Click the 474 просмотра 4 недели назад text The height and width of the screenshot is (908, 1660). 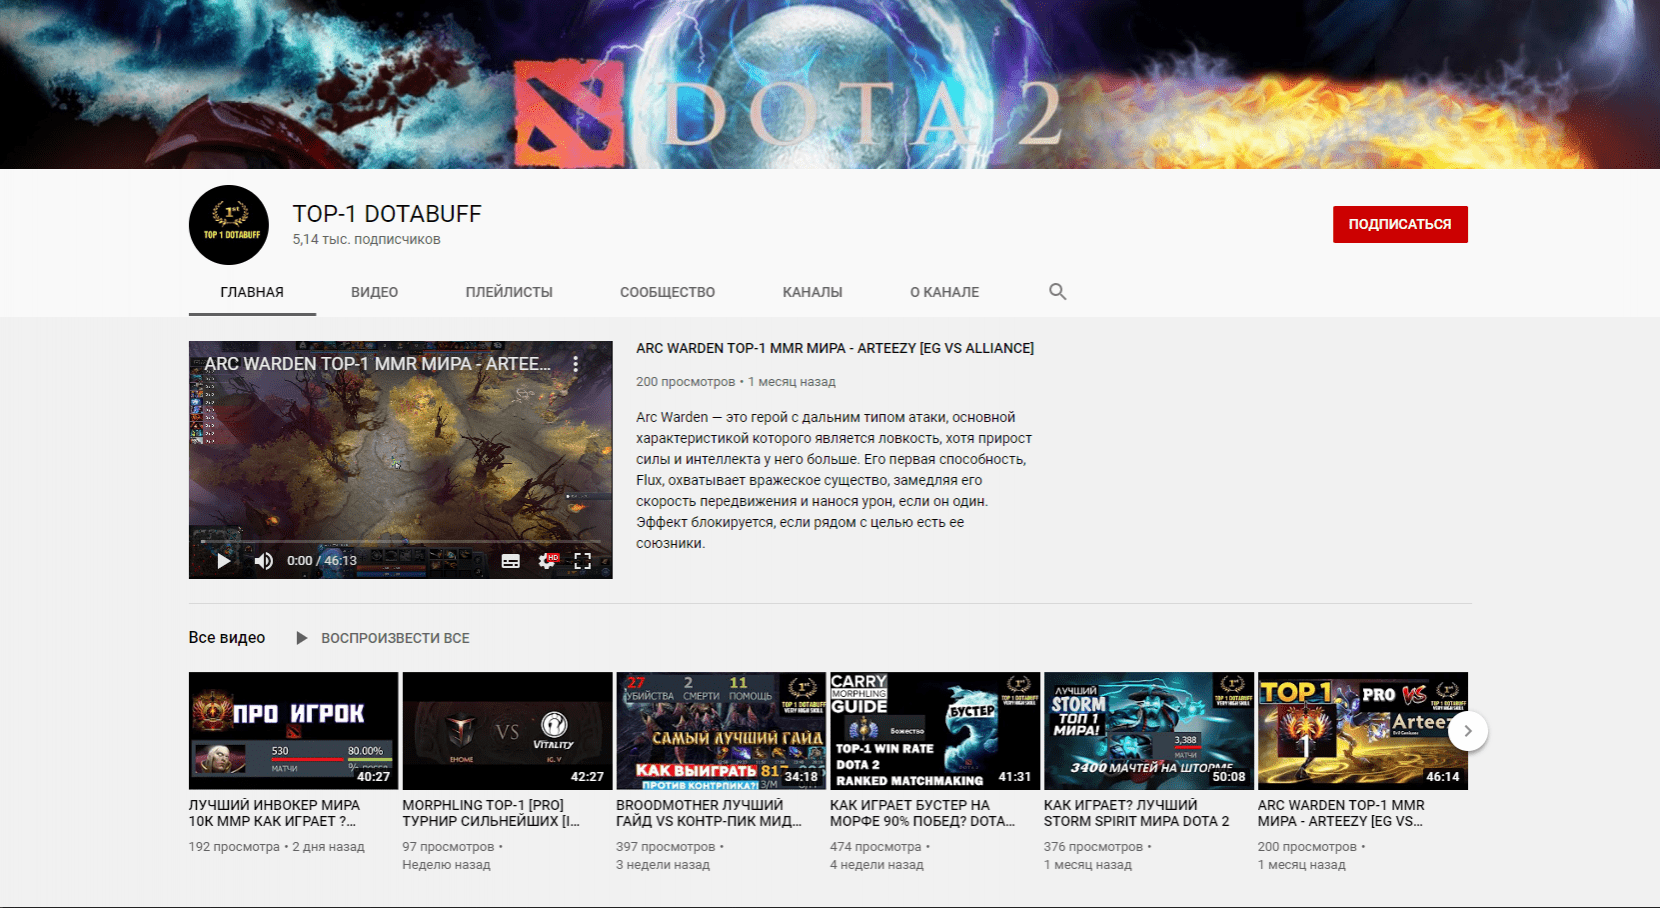click(x=880, y=856)
